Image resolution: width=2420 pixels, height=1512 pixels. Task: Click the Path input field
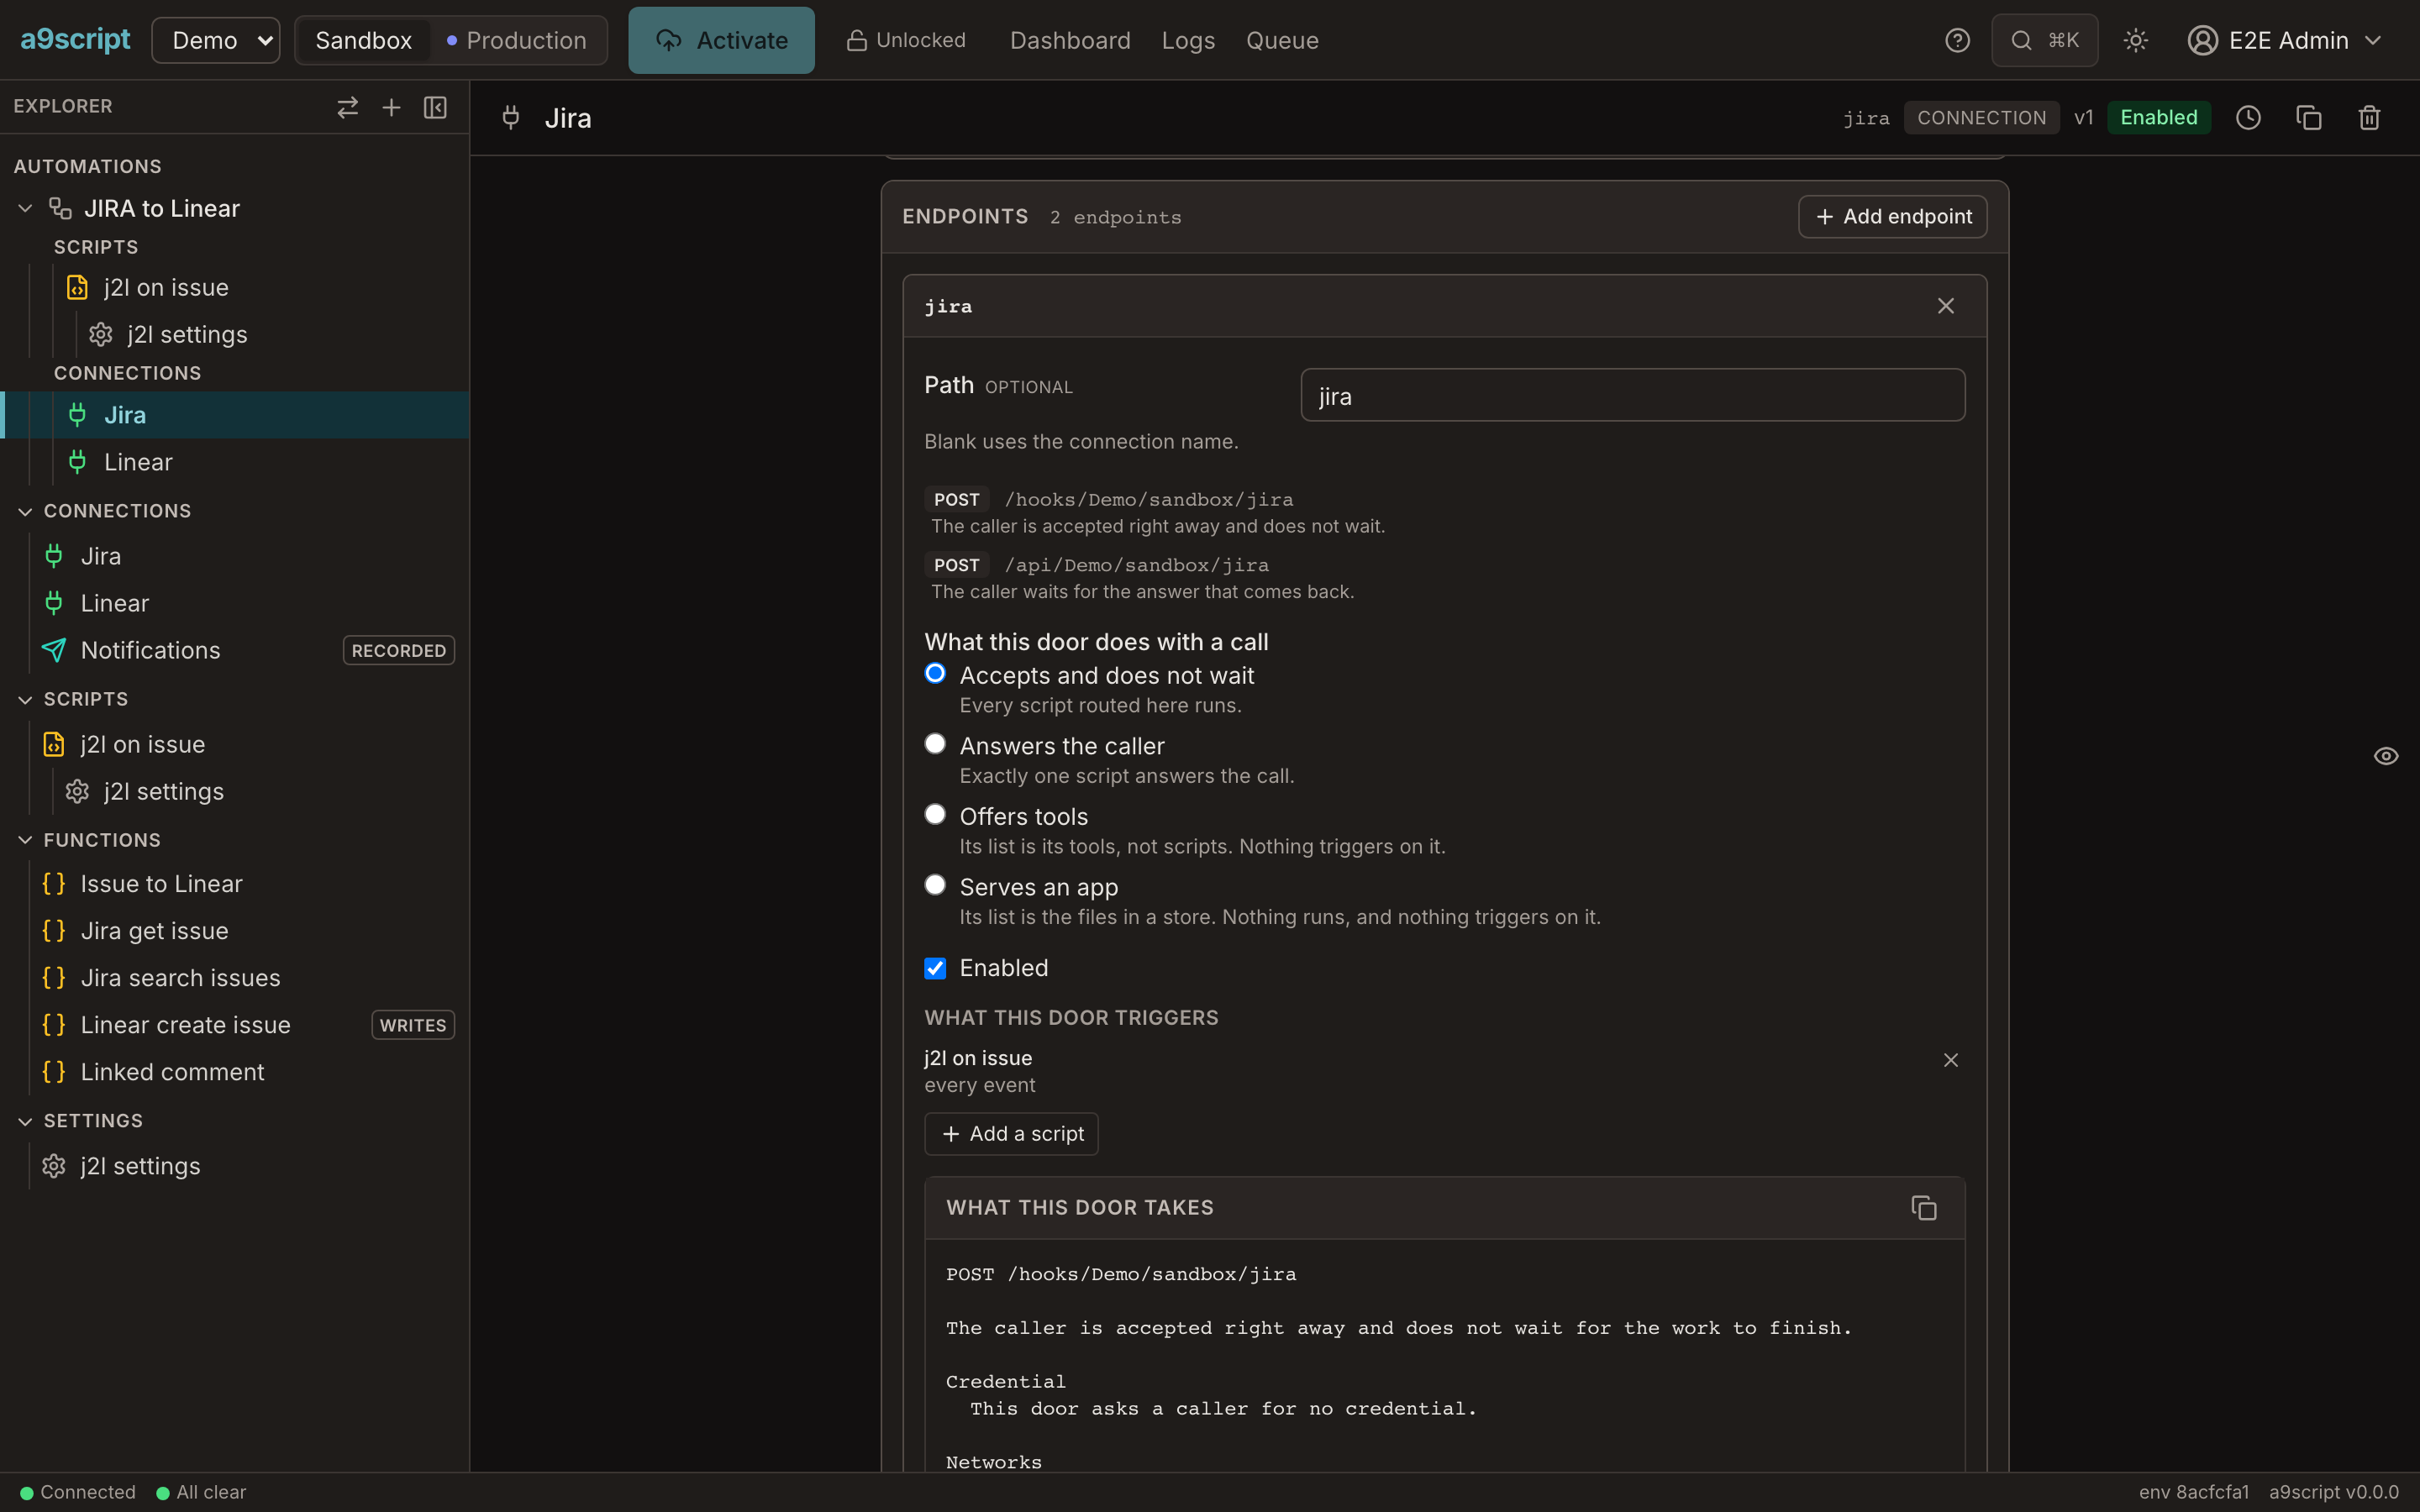1632,395
